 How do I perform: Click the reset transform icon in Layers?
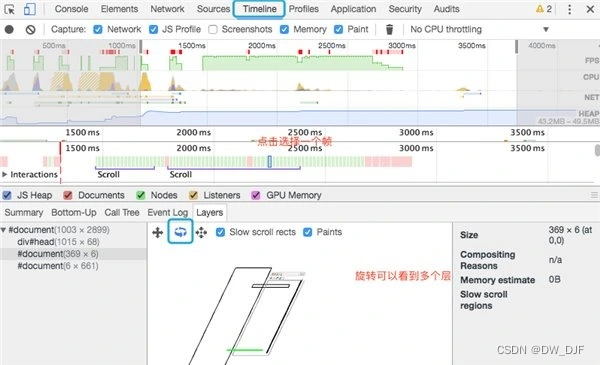pos(201,232)
